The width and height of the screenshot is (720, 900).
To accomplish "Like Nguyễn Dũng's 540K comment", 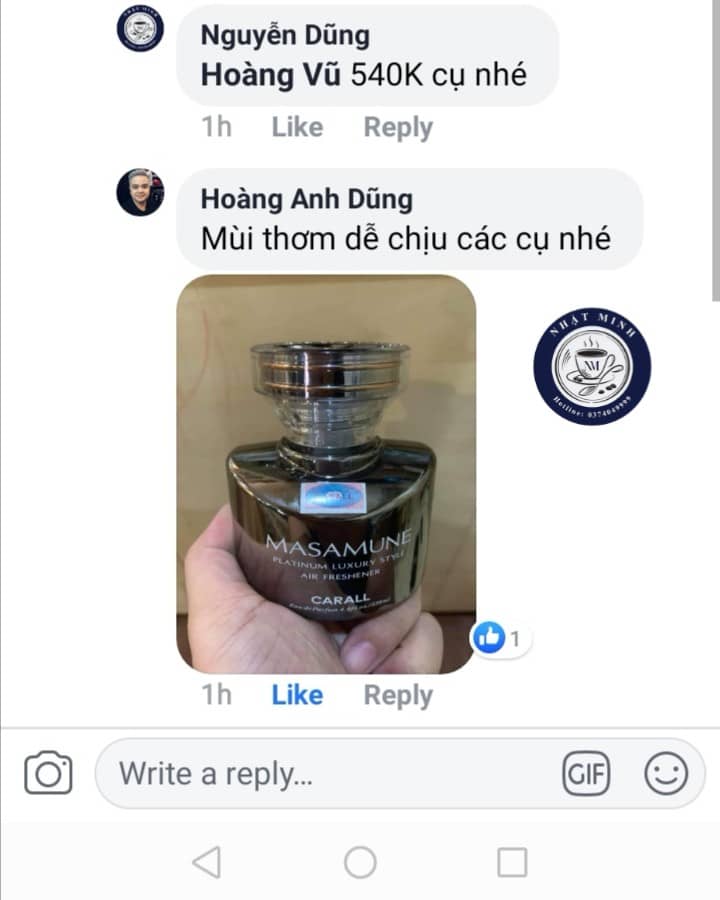I will pos(297,127).
